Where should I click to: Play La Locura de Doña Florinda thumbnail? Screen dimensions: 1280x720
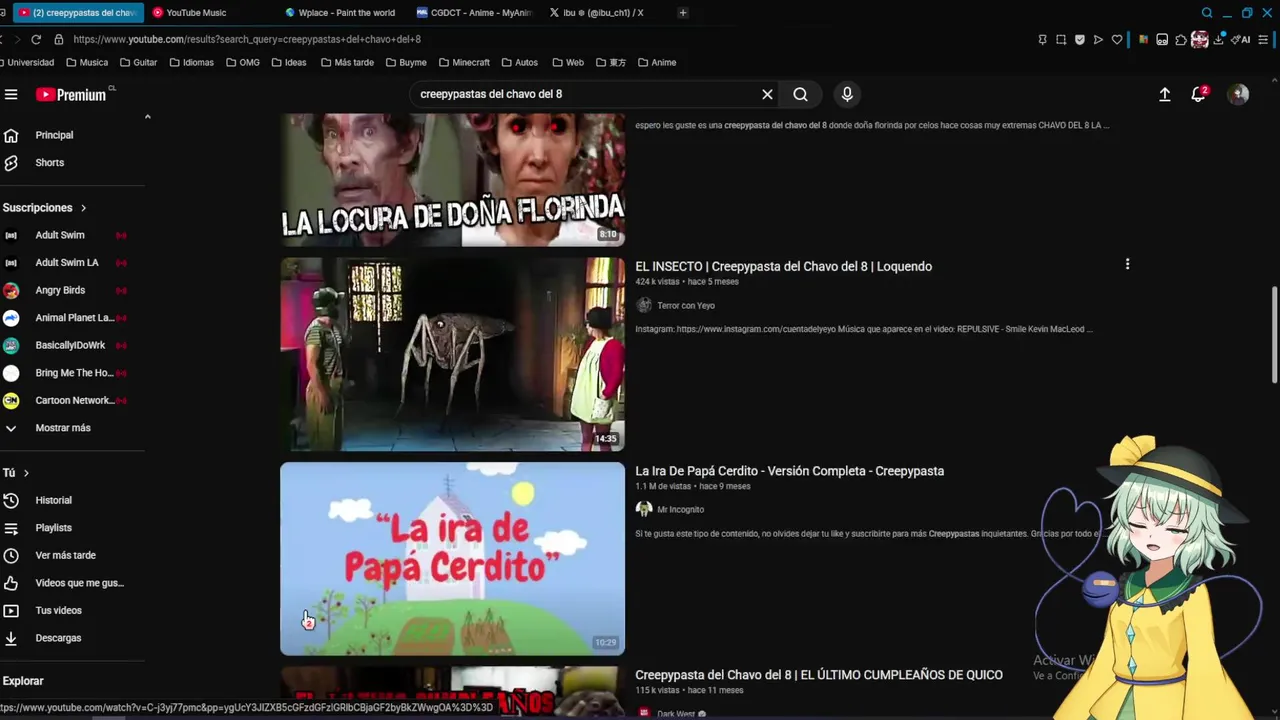coord(452,180)
